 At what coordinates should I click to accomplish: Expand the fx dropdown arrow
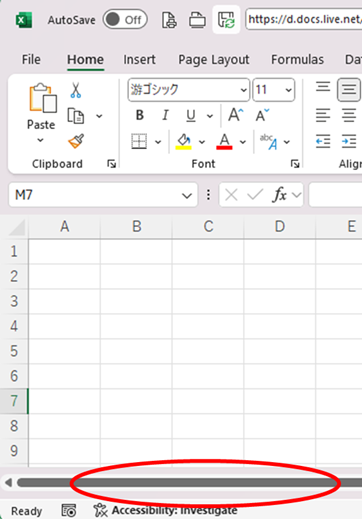(x=296, y=195)
